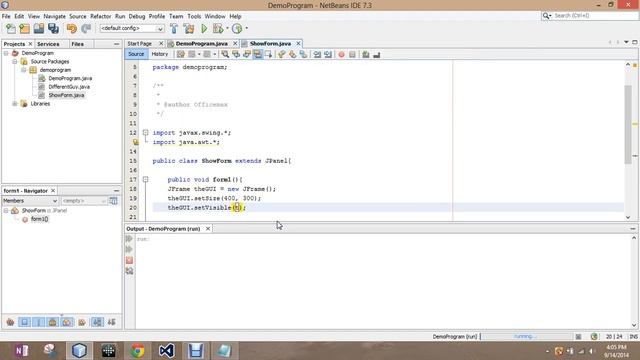The image size is (640, 360).
Task: Click the Re-run icon in the Output panel
Action: (129, 239)
